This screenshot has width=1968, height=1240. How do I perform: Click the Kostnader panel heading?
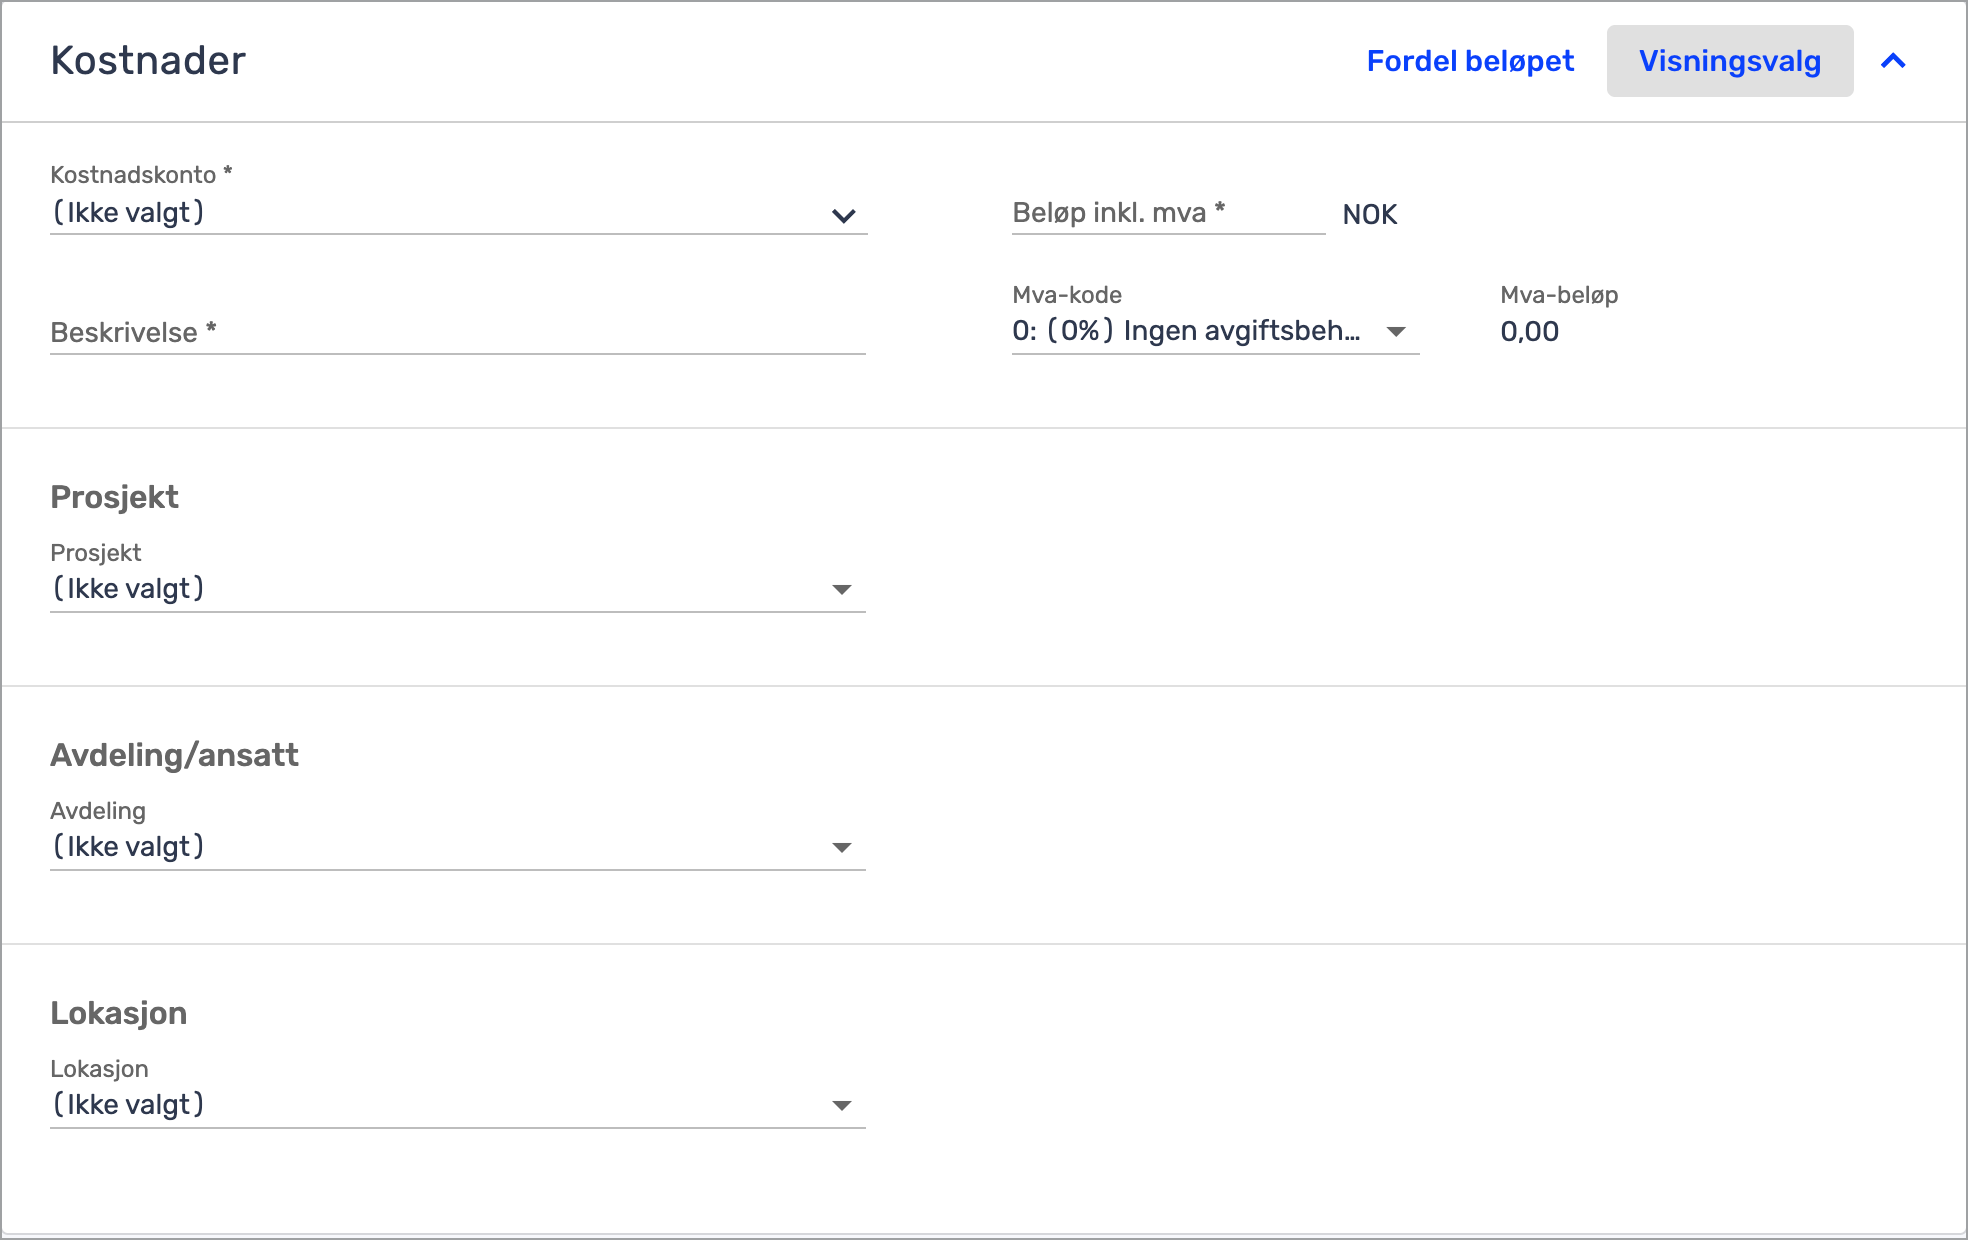(x=148, y=61)
